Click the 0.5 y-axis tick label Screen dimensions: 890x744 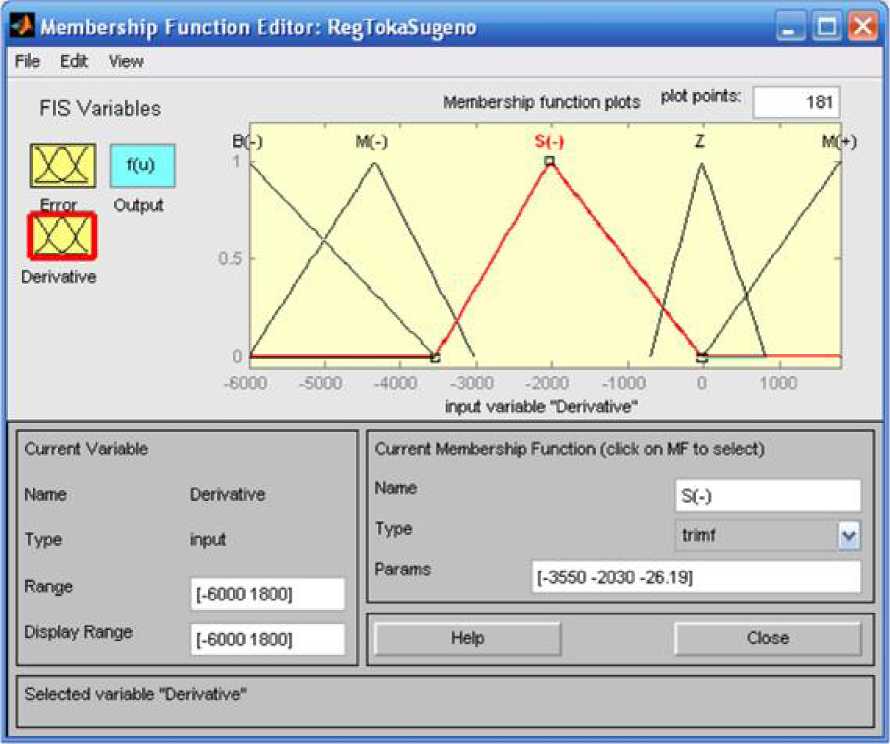tap(230, 258)
